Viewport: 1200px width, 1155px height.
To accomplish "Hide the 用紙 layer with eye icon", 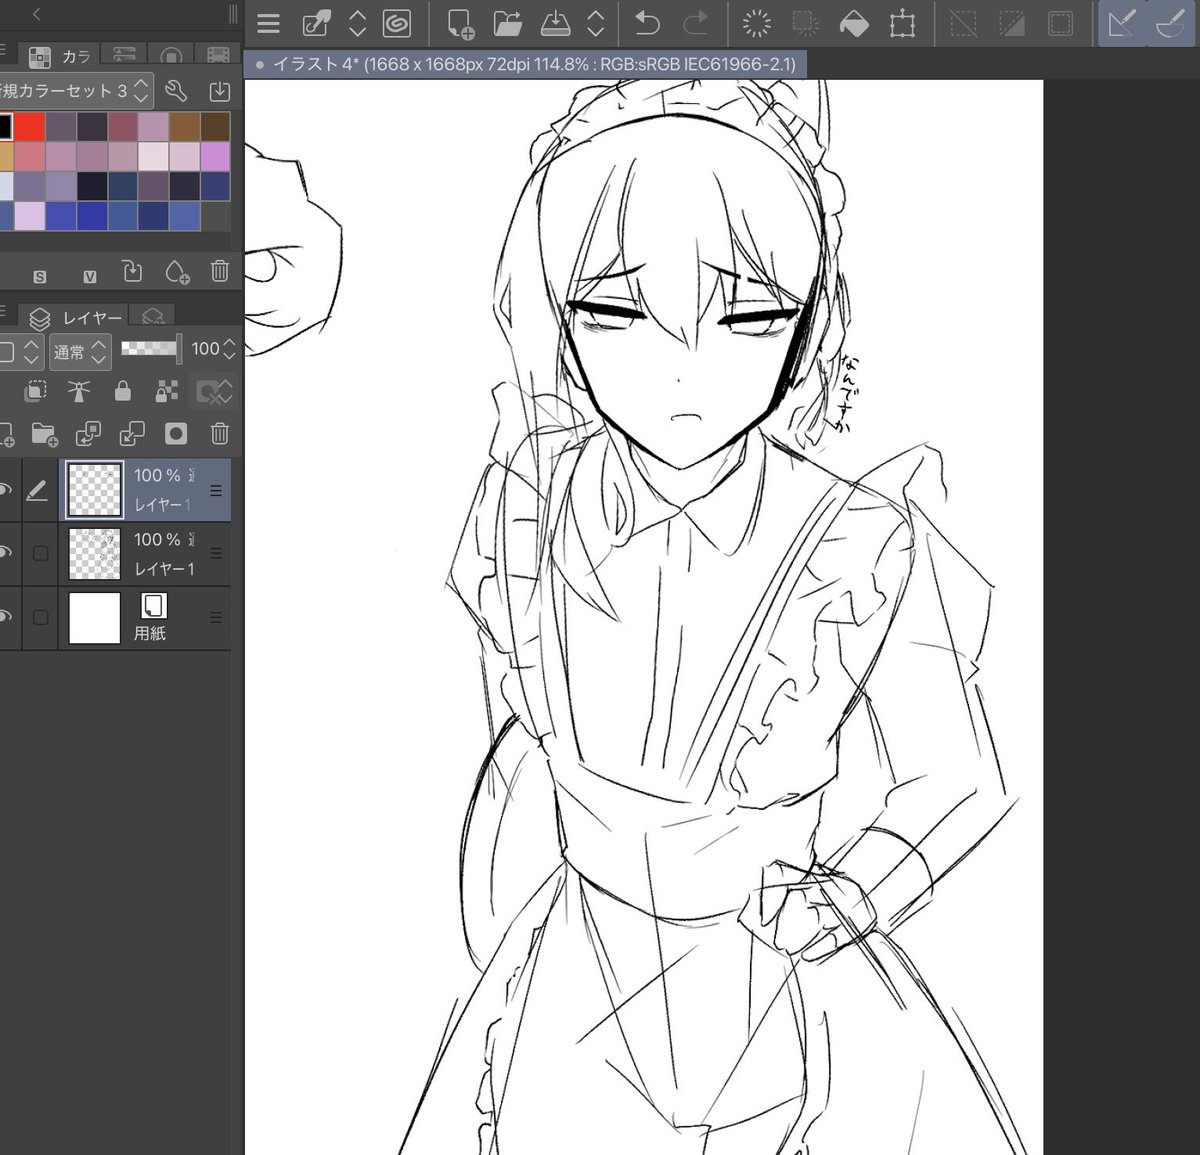I will [6, 617].
